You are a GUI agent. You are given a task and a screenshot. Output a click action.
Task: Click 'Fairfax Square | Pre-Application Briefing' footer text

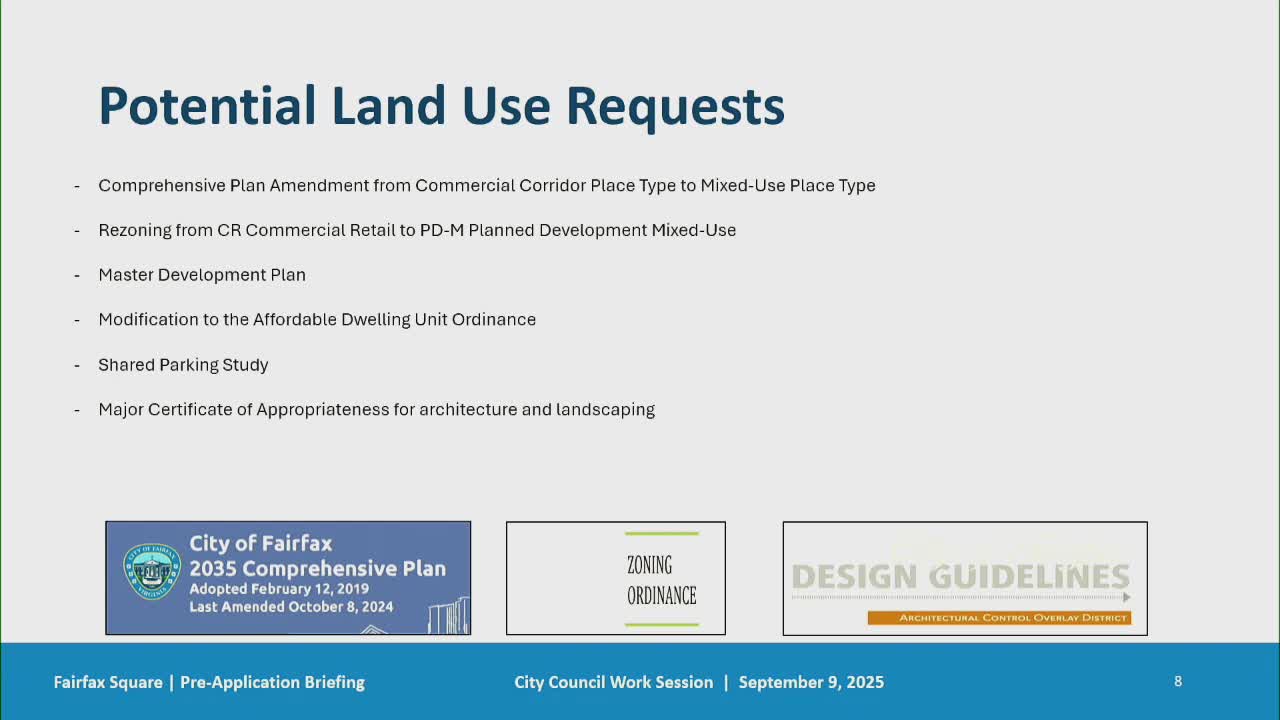[209, 682]
